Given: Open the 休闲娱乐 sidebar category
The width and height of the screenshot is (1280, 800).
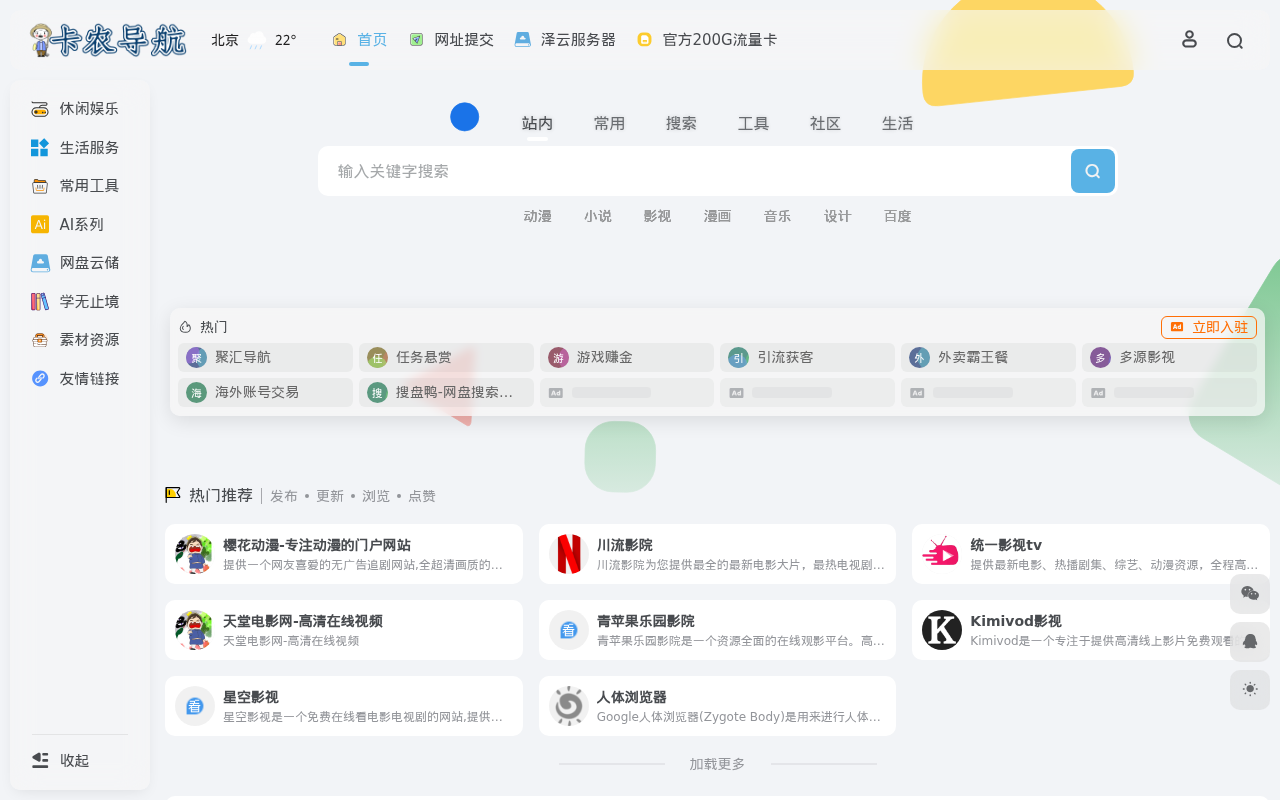Looking at the screenshot, I should point(88,109).
